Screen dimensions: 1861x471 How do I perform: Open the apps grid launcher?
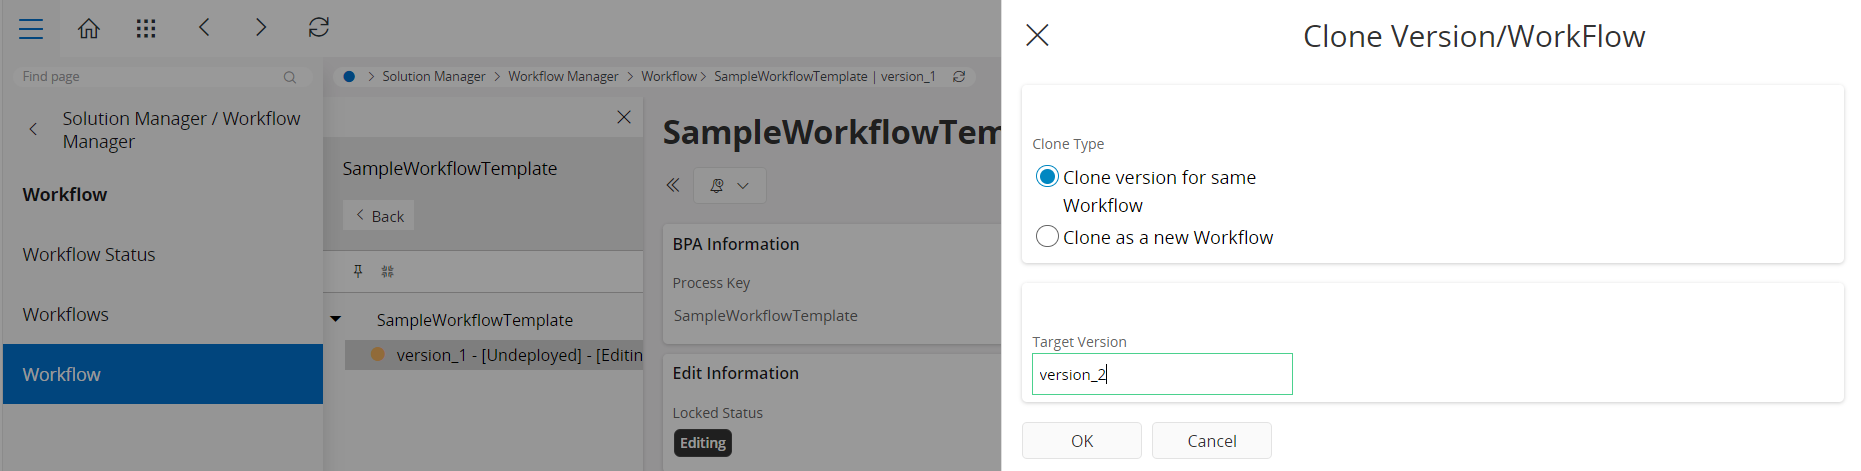[x=146, y=28]
